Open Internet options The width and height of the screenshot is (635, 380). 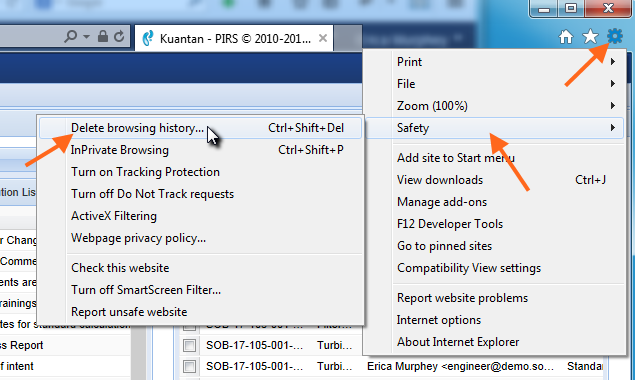click(494, 320)
